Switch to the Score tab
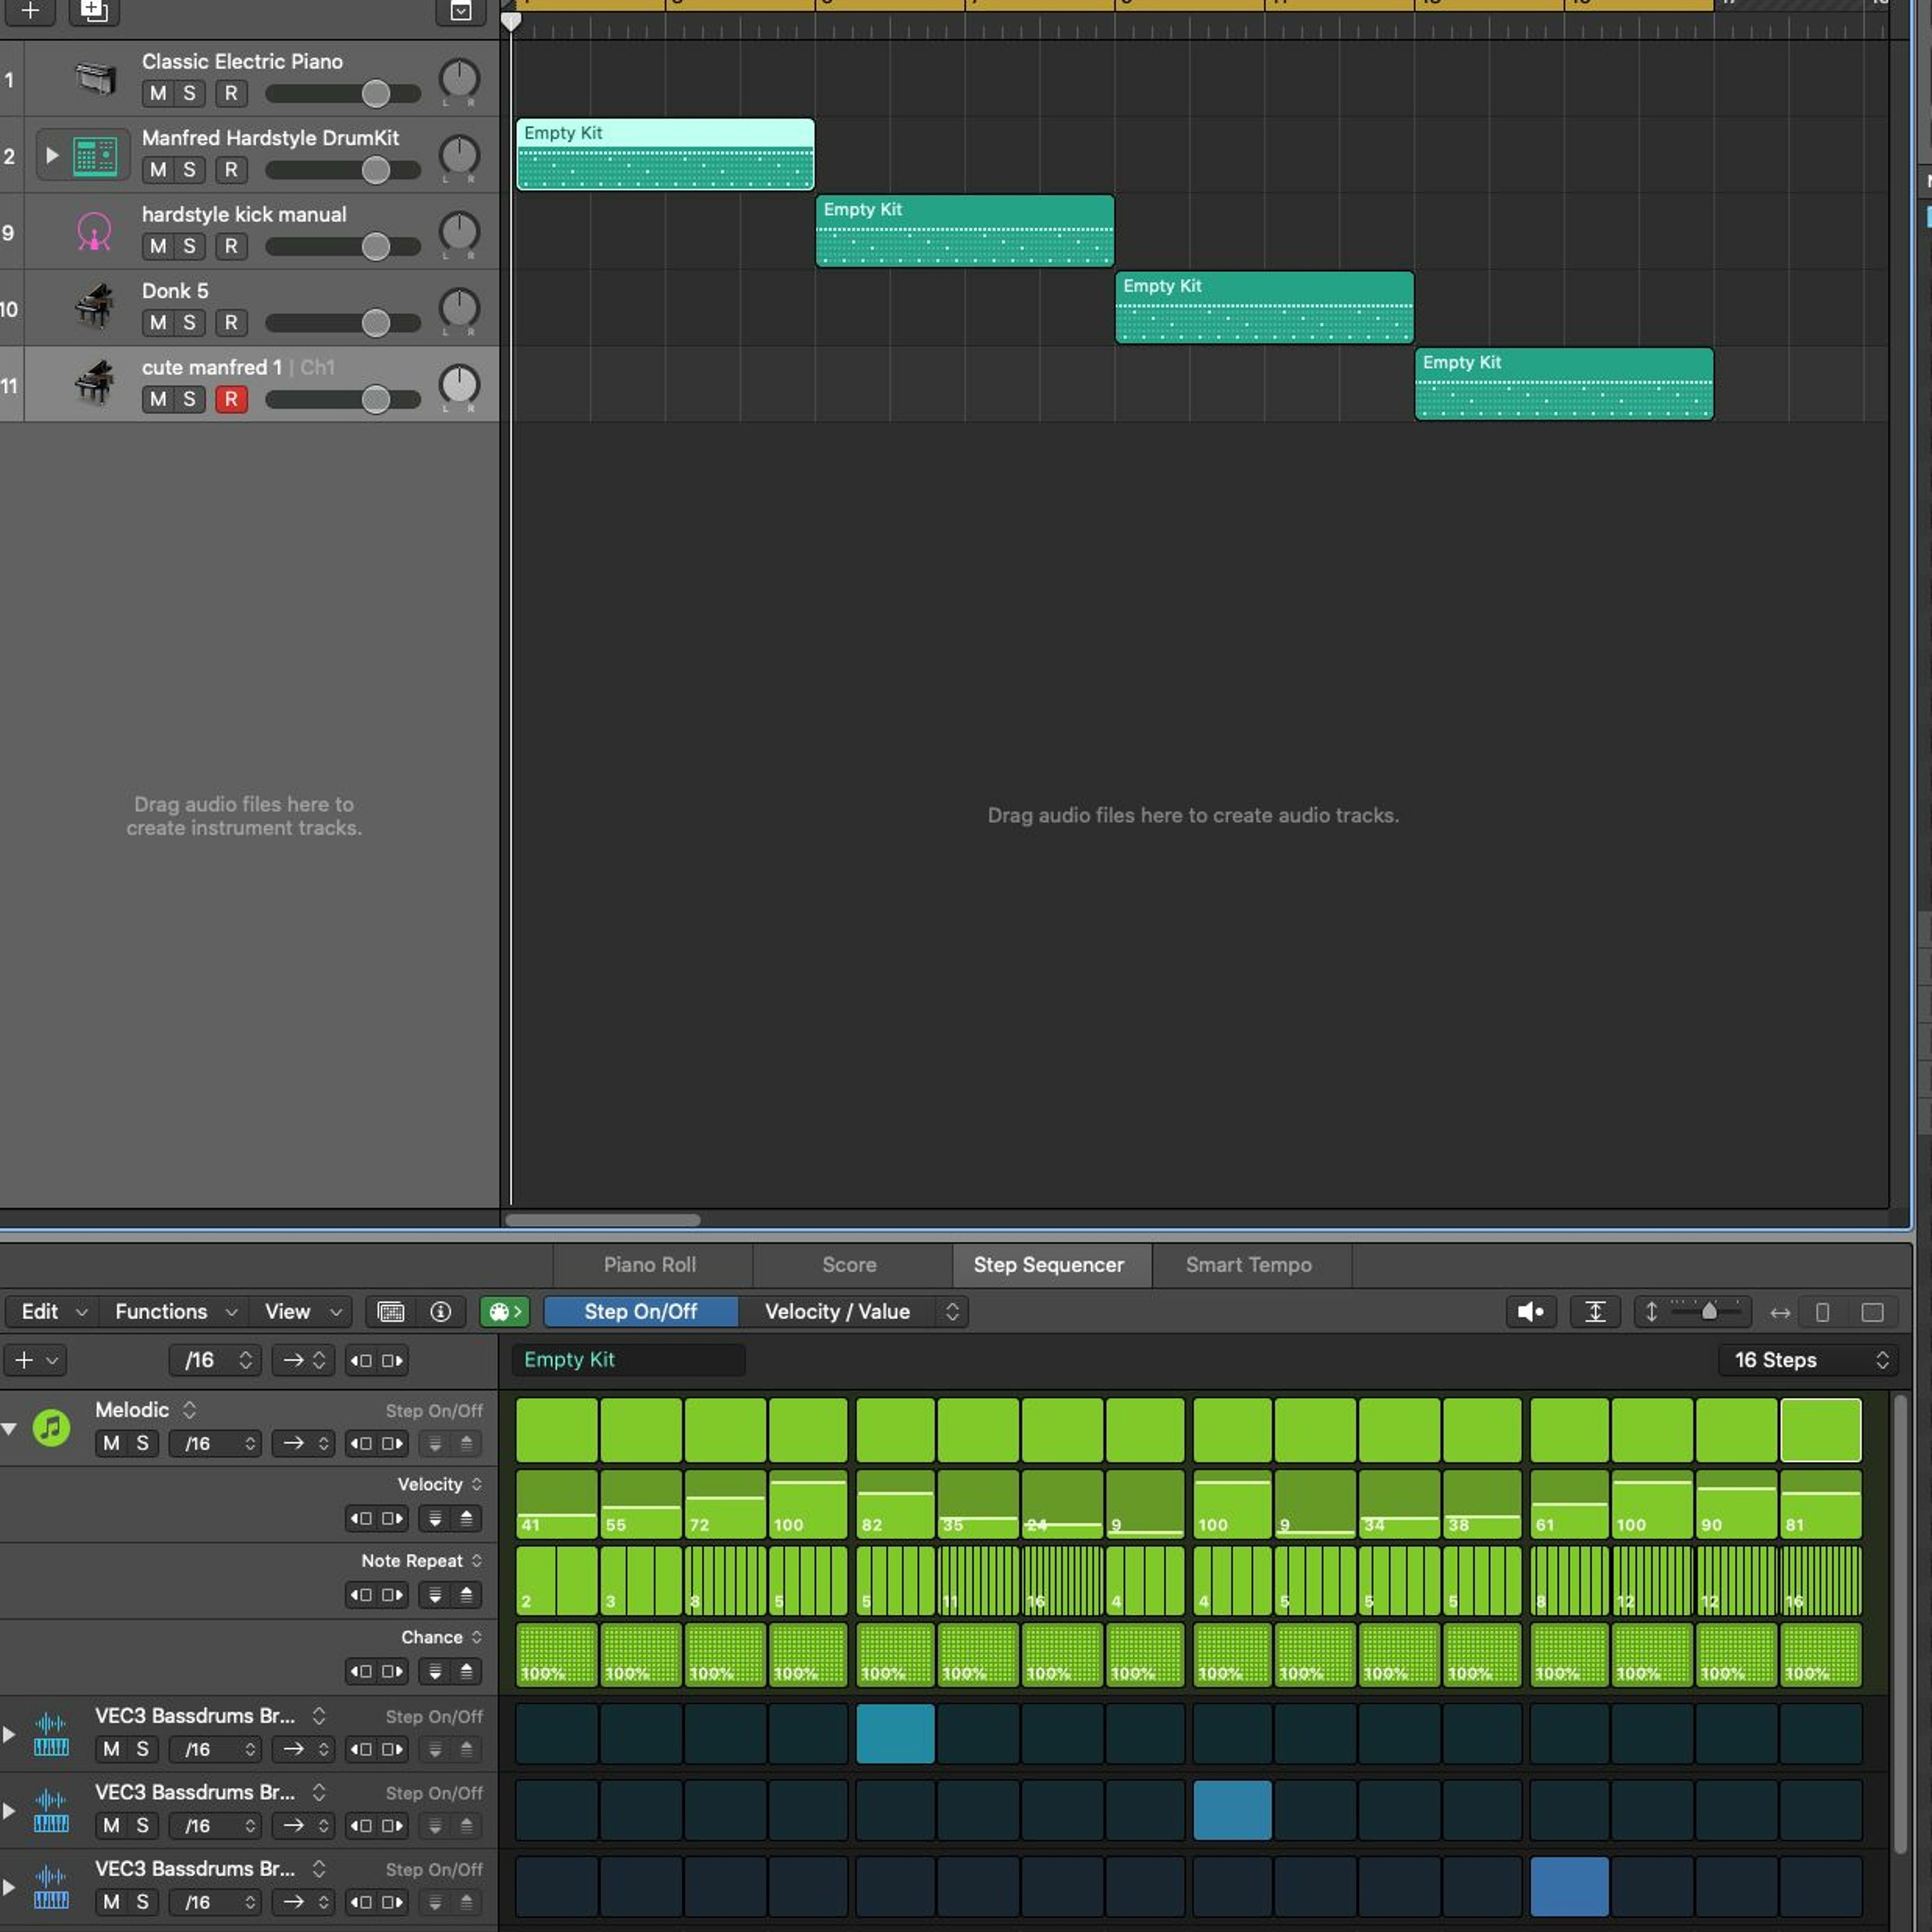 (849, 1264)
